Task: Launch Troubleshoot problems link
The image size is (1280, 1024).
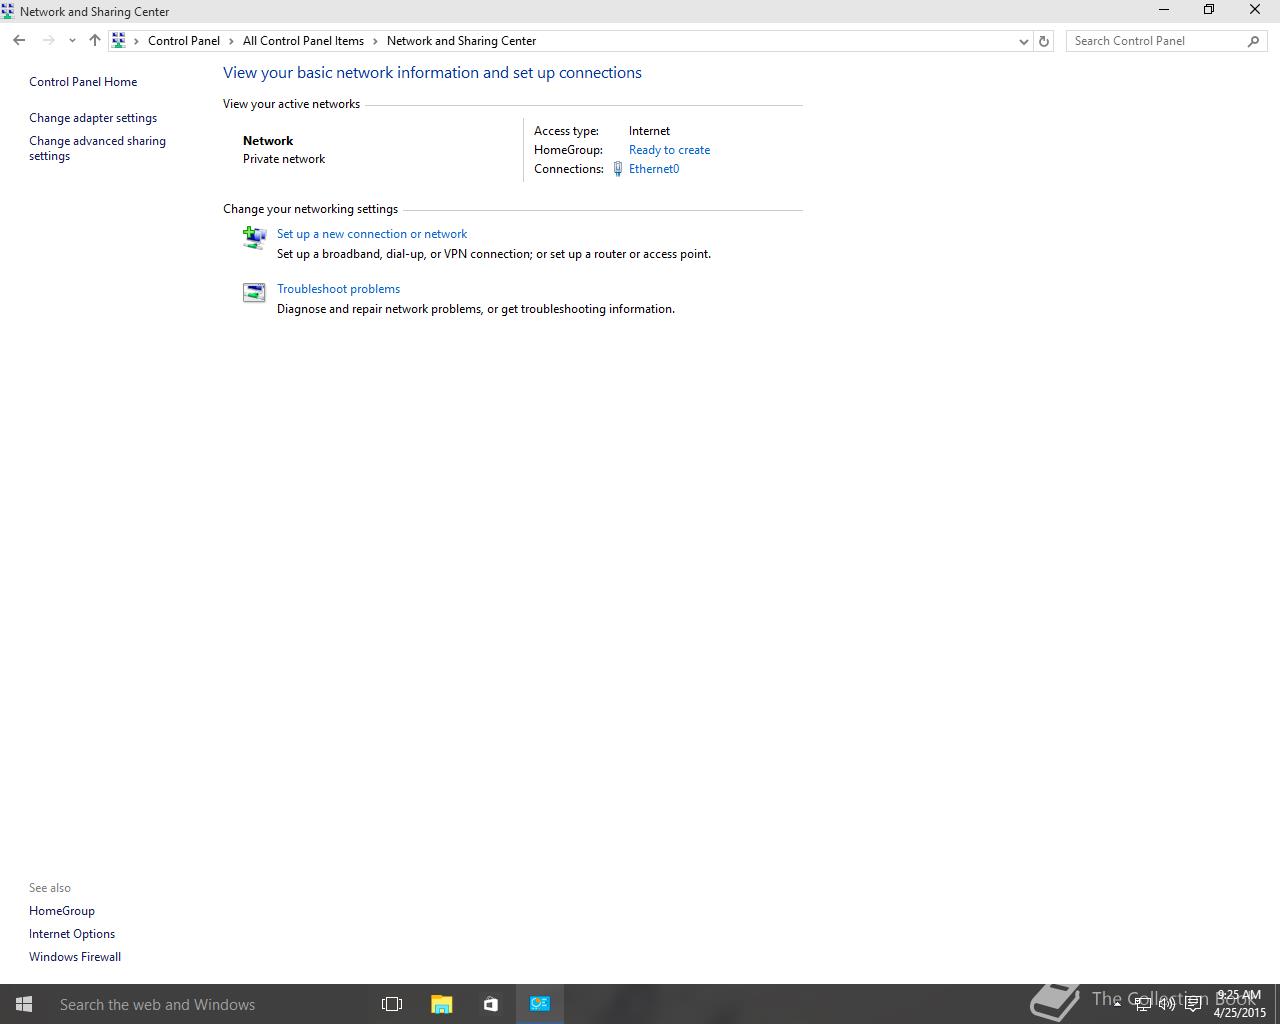Action: point(338,289)
